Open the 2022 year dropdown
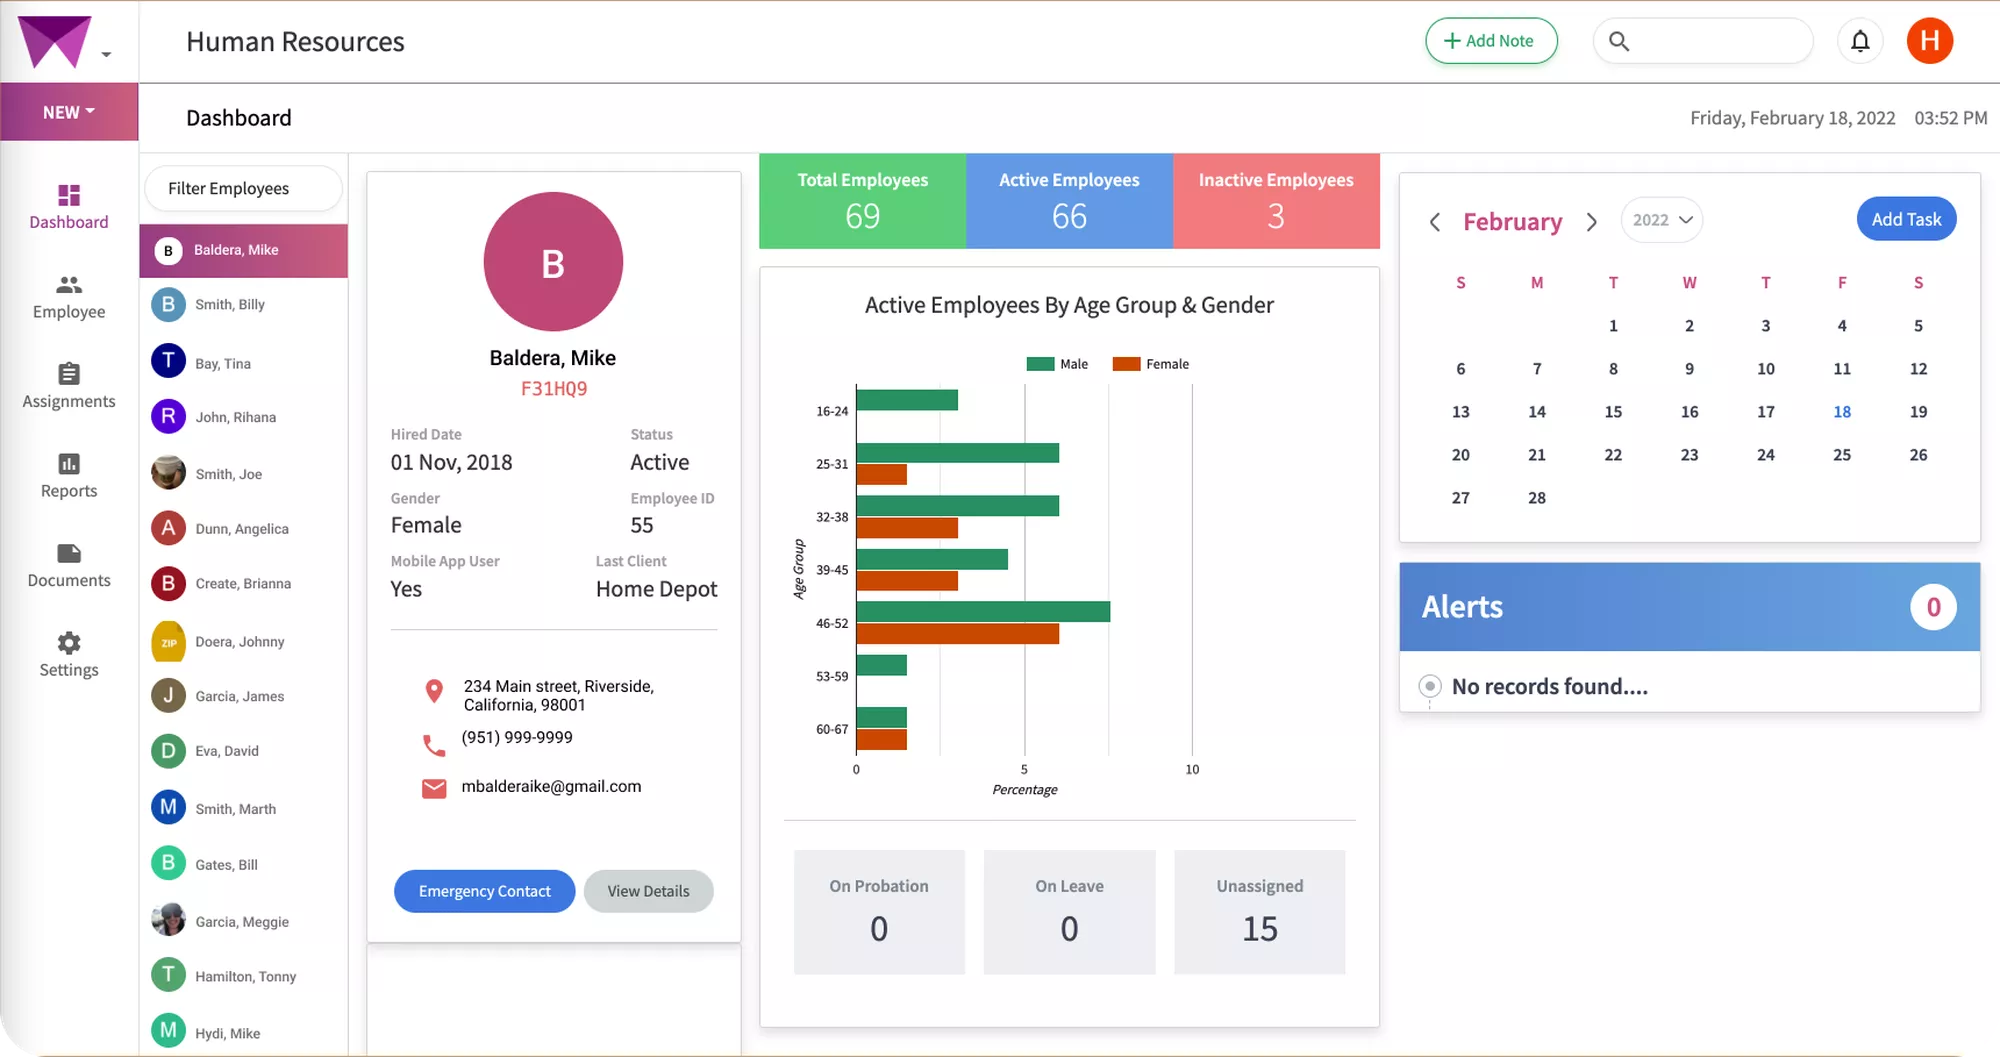This screenshot has width=2000, height=1057. [x=1661, y=219]
